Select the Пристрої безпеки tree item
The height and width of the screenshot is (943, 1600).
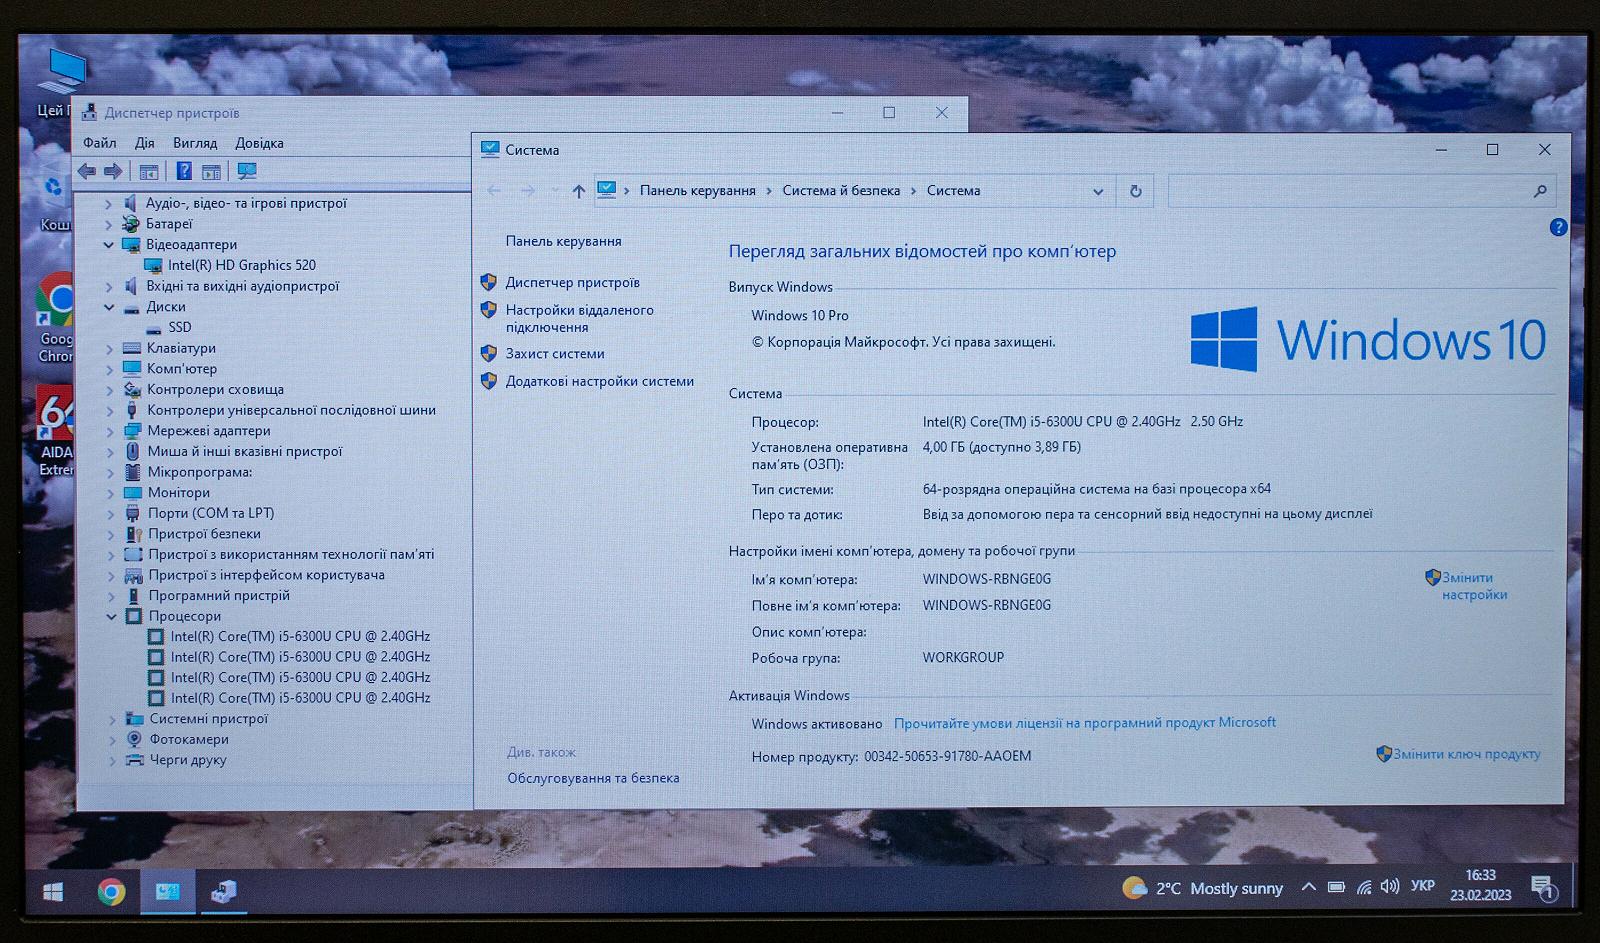(x=204, y=534)
